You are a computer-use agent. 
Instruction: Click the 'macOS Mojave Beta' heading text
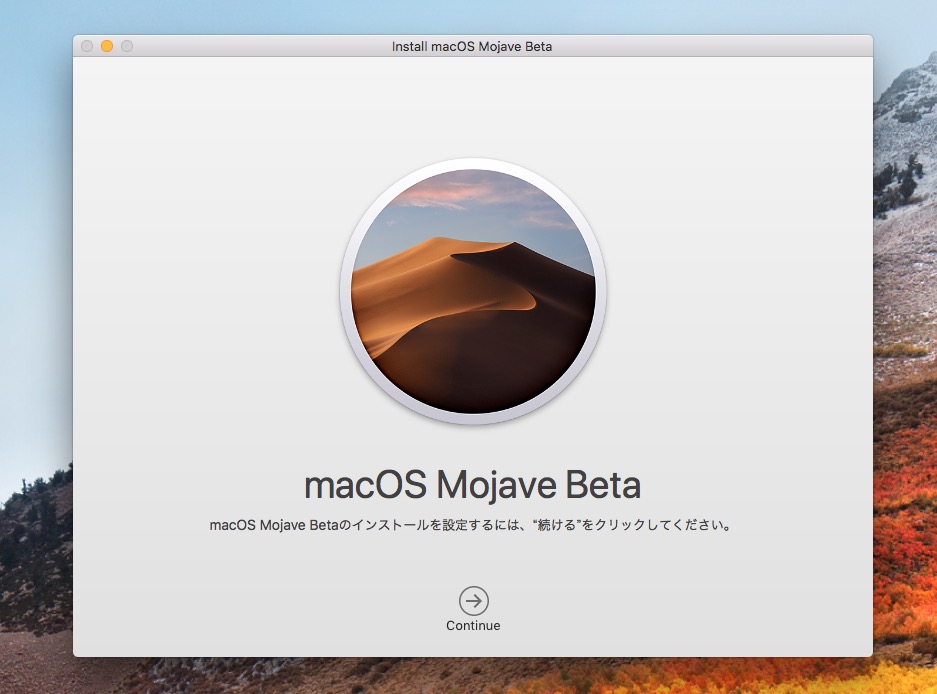473,484
